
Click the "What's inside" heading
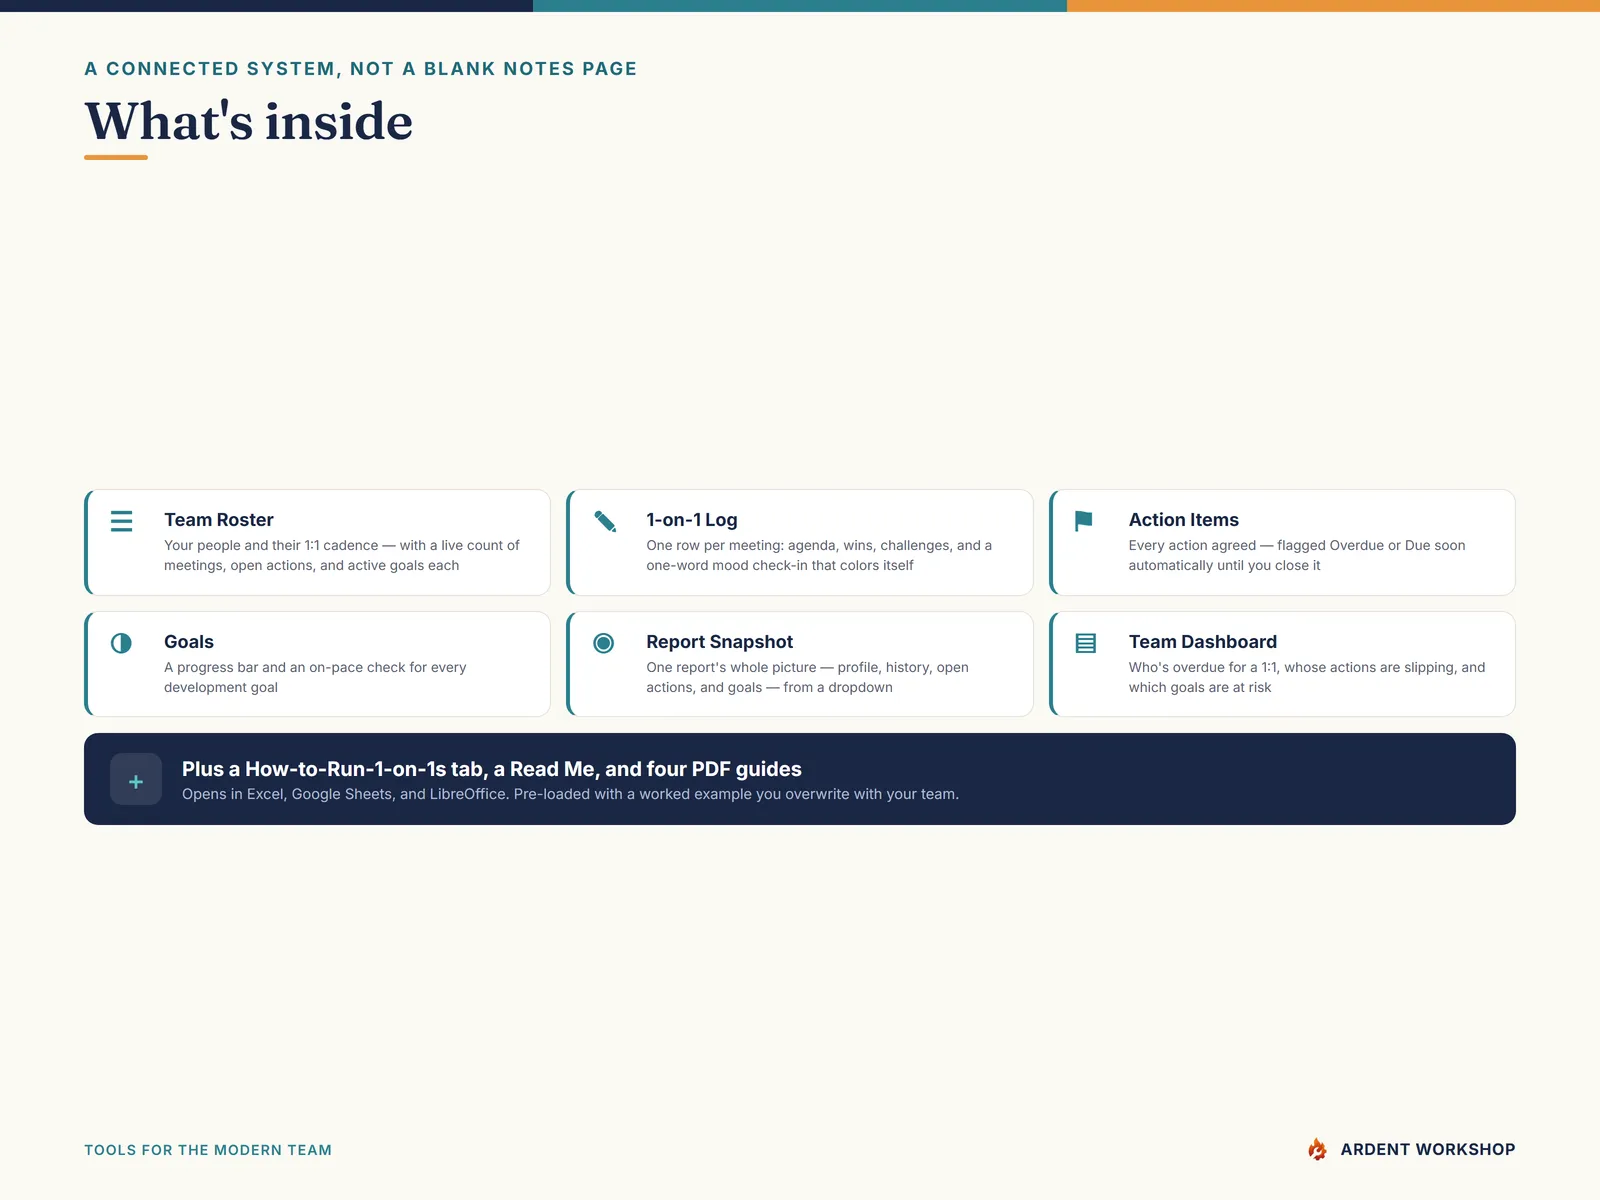pyautogui.click(x=249, y=122)
